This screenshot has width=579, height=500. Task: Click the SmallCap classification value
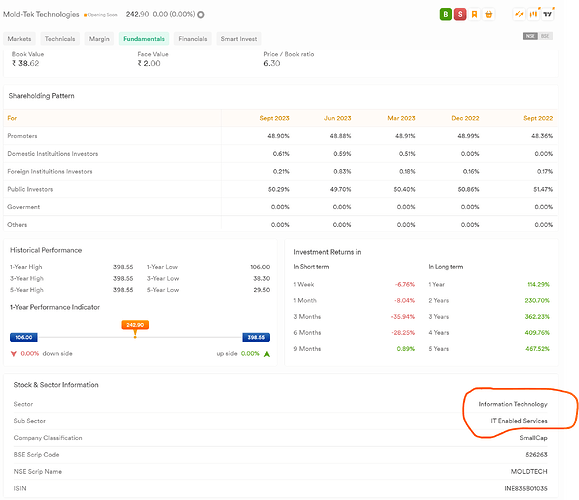pyautogui.click(x=534, y=438)
